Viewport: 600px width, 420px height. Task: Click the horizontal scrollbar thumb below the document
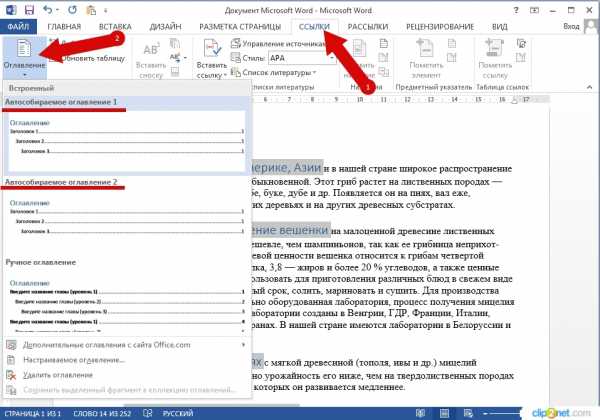[x=212, y=405]
